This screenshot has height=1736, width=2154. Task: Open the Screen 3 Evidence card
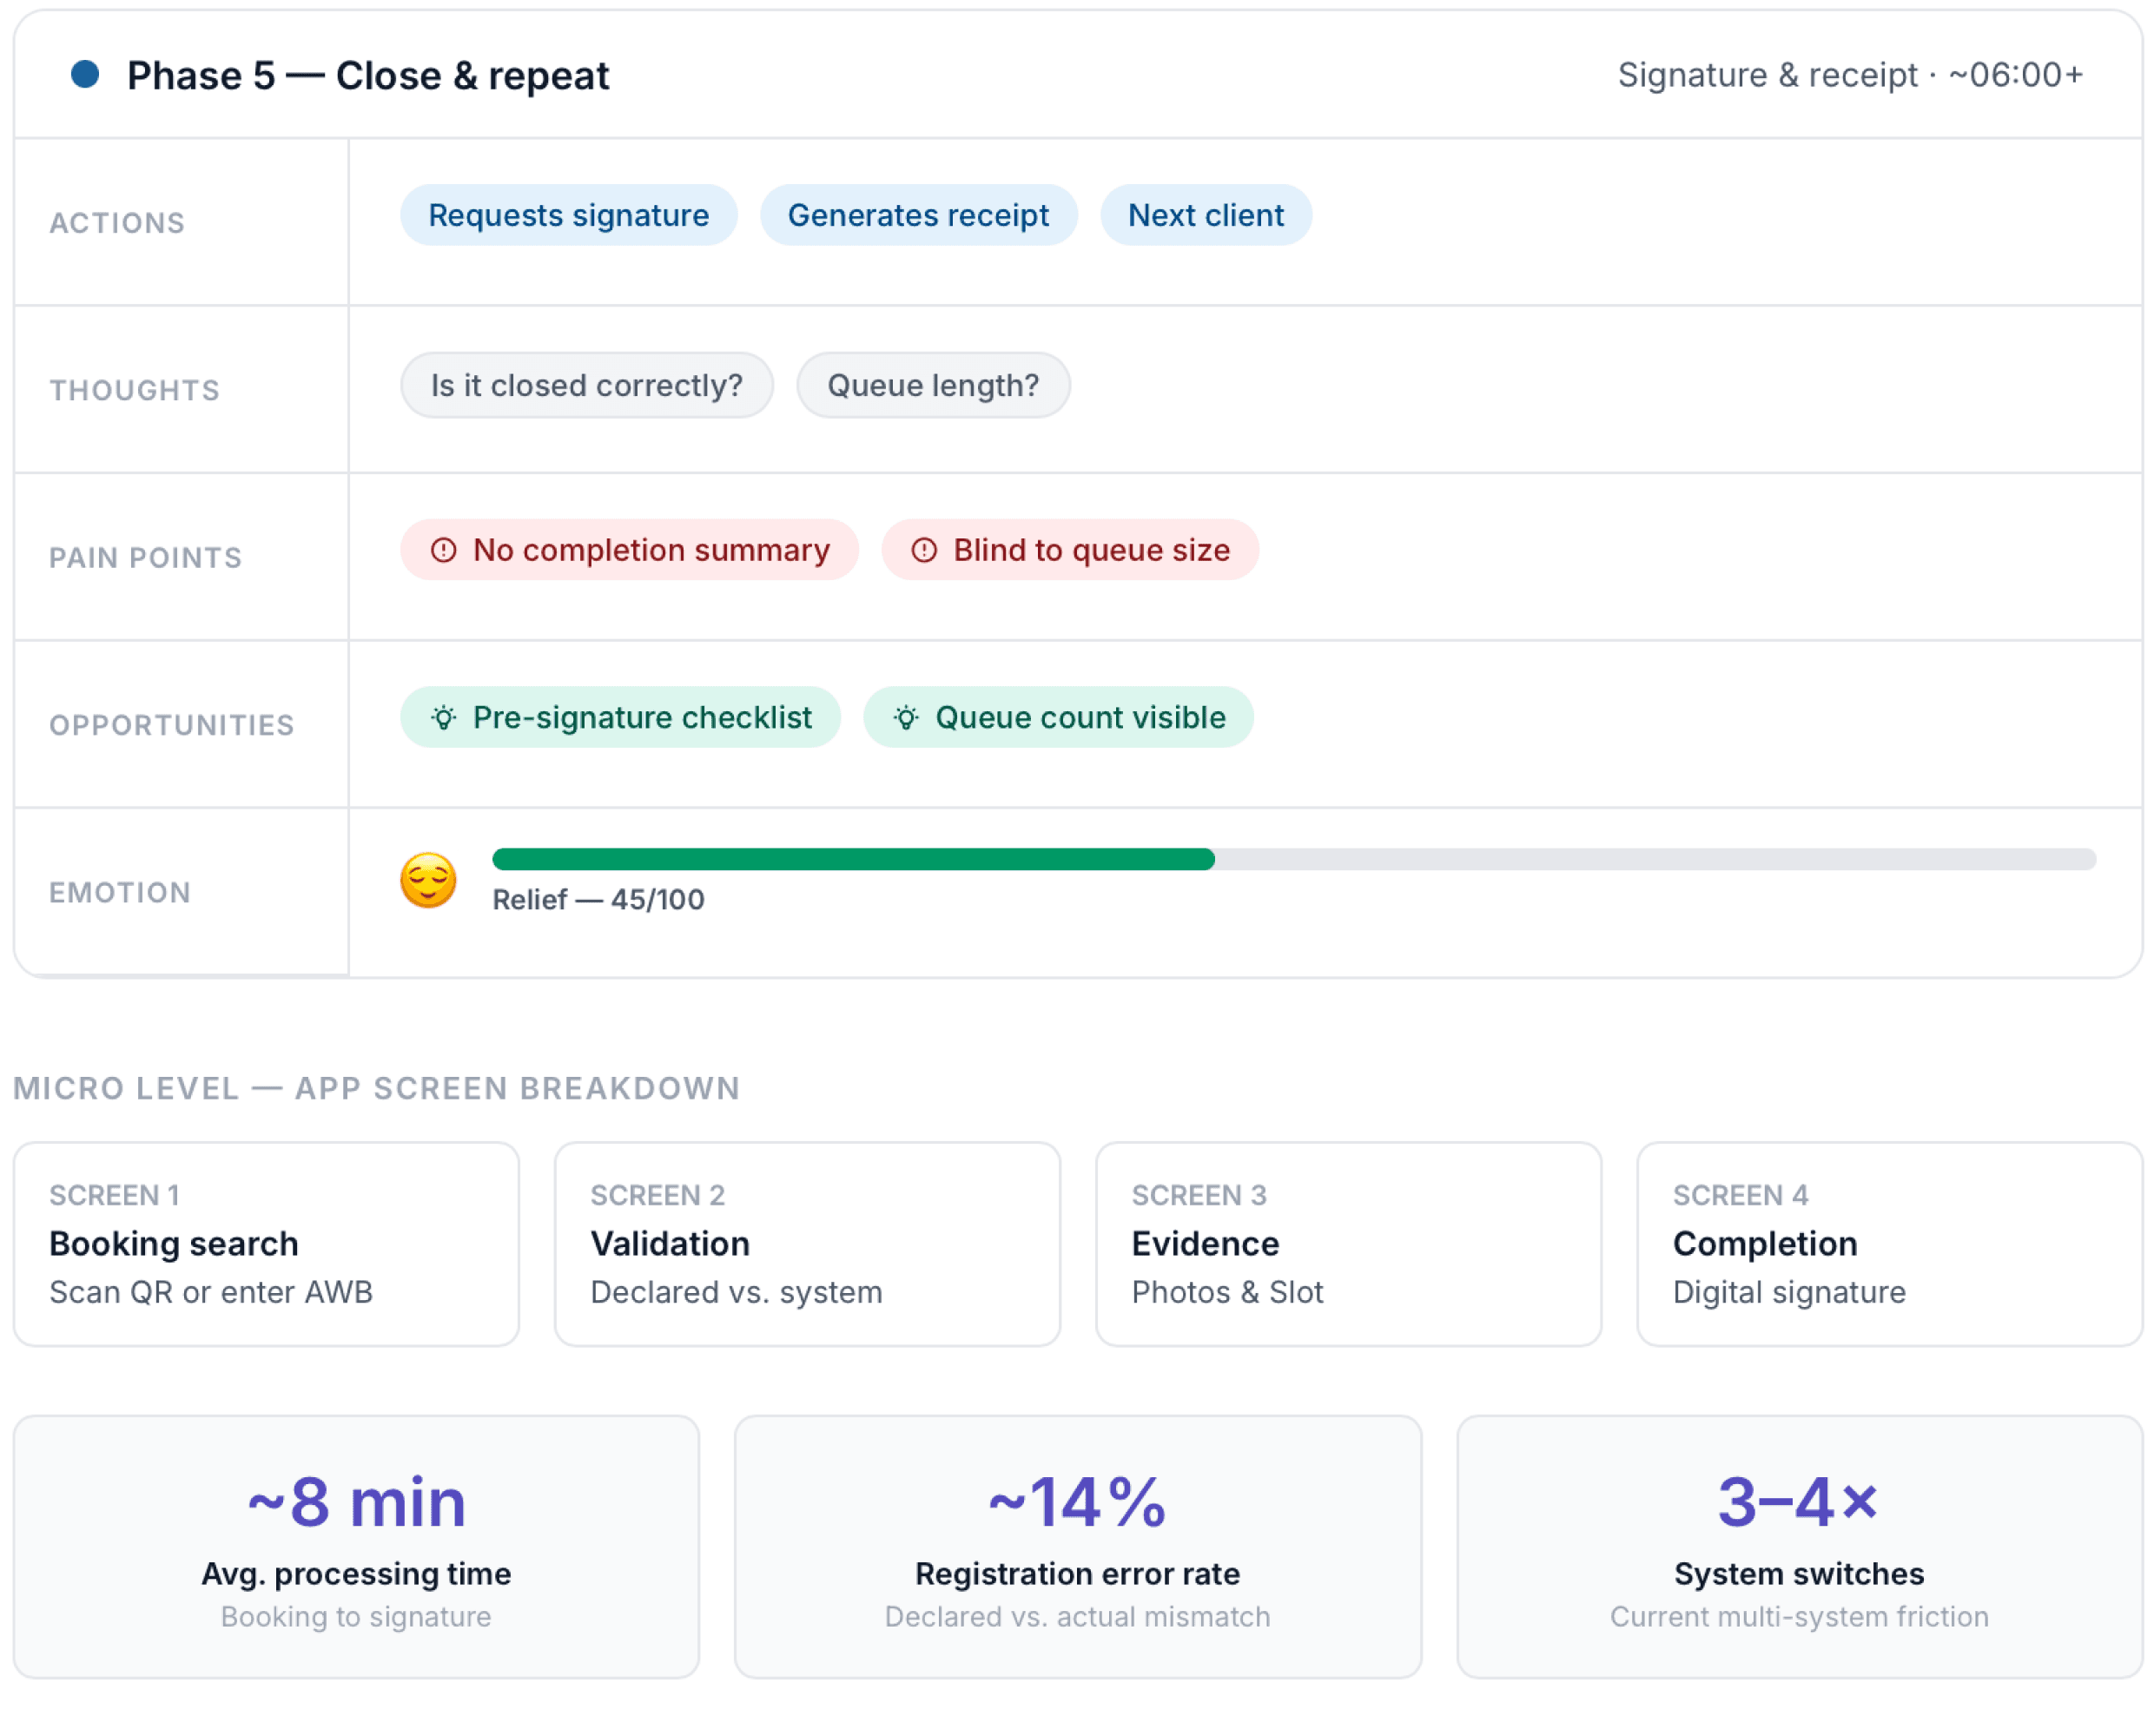(x=1348, y=1244)
